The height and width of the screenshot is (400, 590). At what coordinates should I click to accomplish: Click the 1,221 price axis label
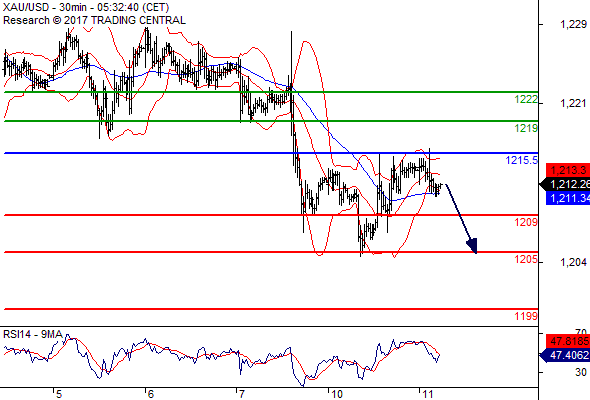(x=573, y=103)
